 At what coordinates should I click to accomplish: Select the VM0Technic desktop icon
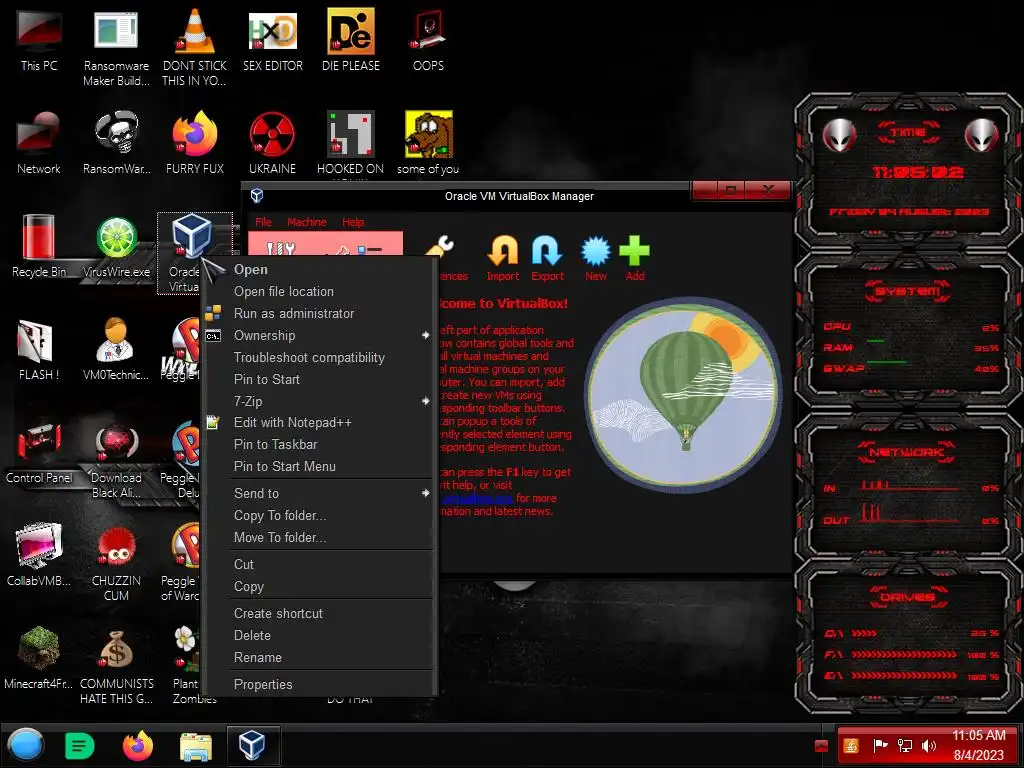tap(116, 349)
